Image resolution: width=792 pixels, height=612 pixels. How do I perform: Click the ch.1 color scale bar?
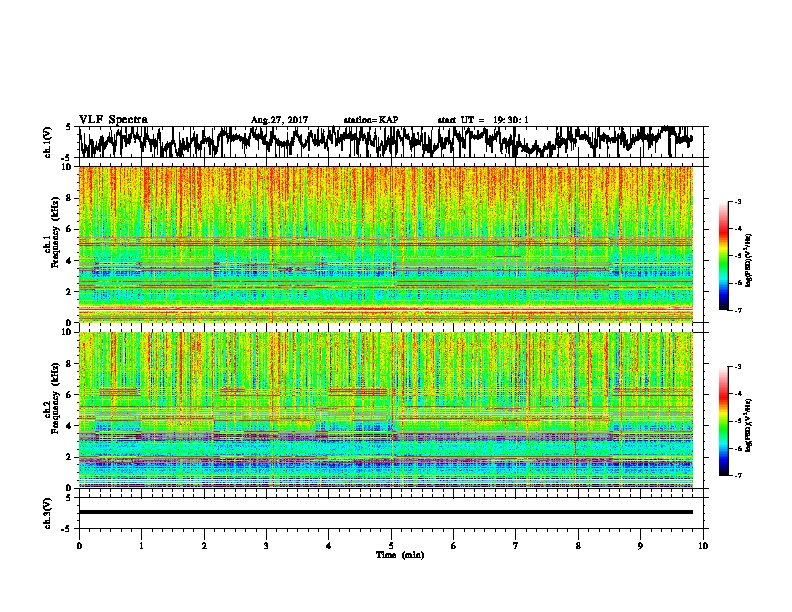[723, 256]
